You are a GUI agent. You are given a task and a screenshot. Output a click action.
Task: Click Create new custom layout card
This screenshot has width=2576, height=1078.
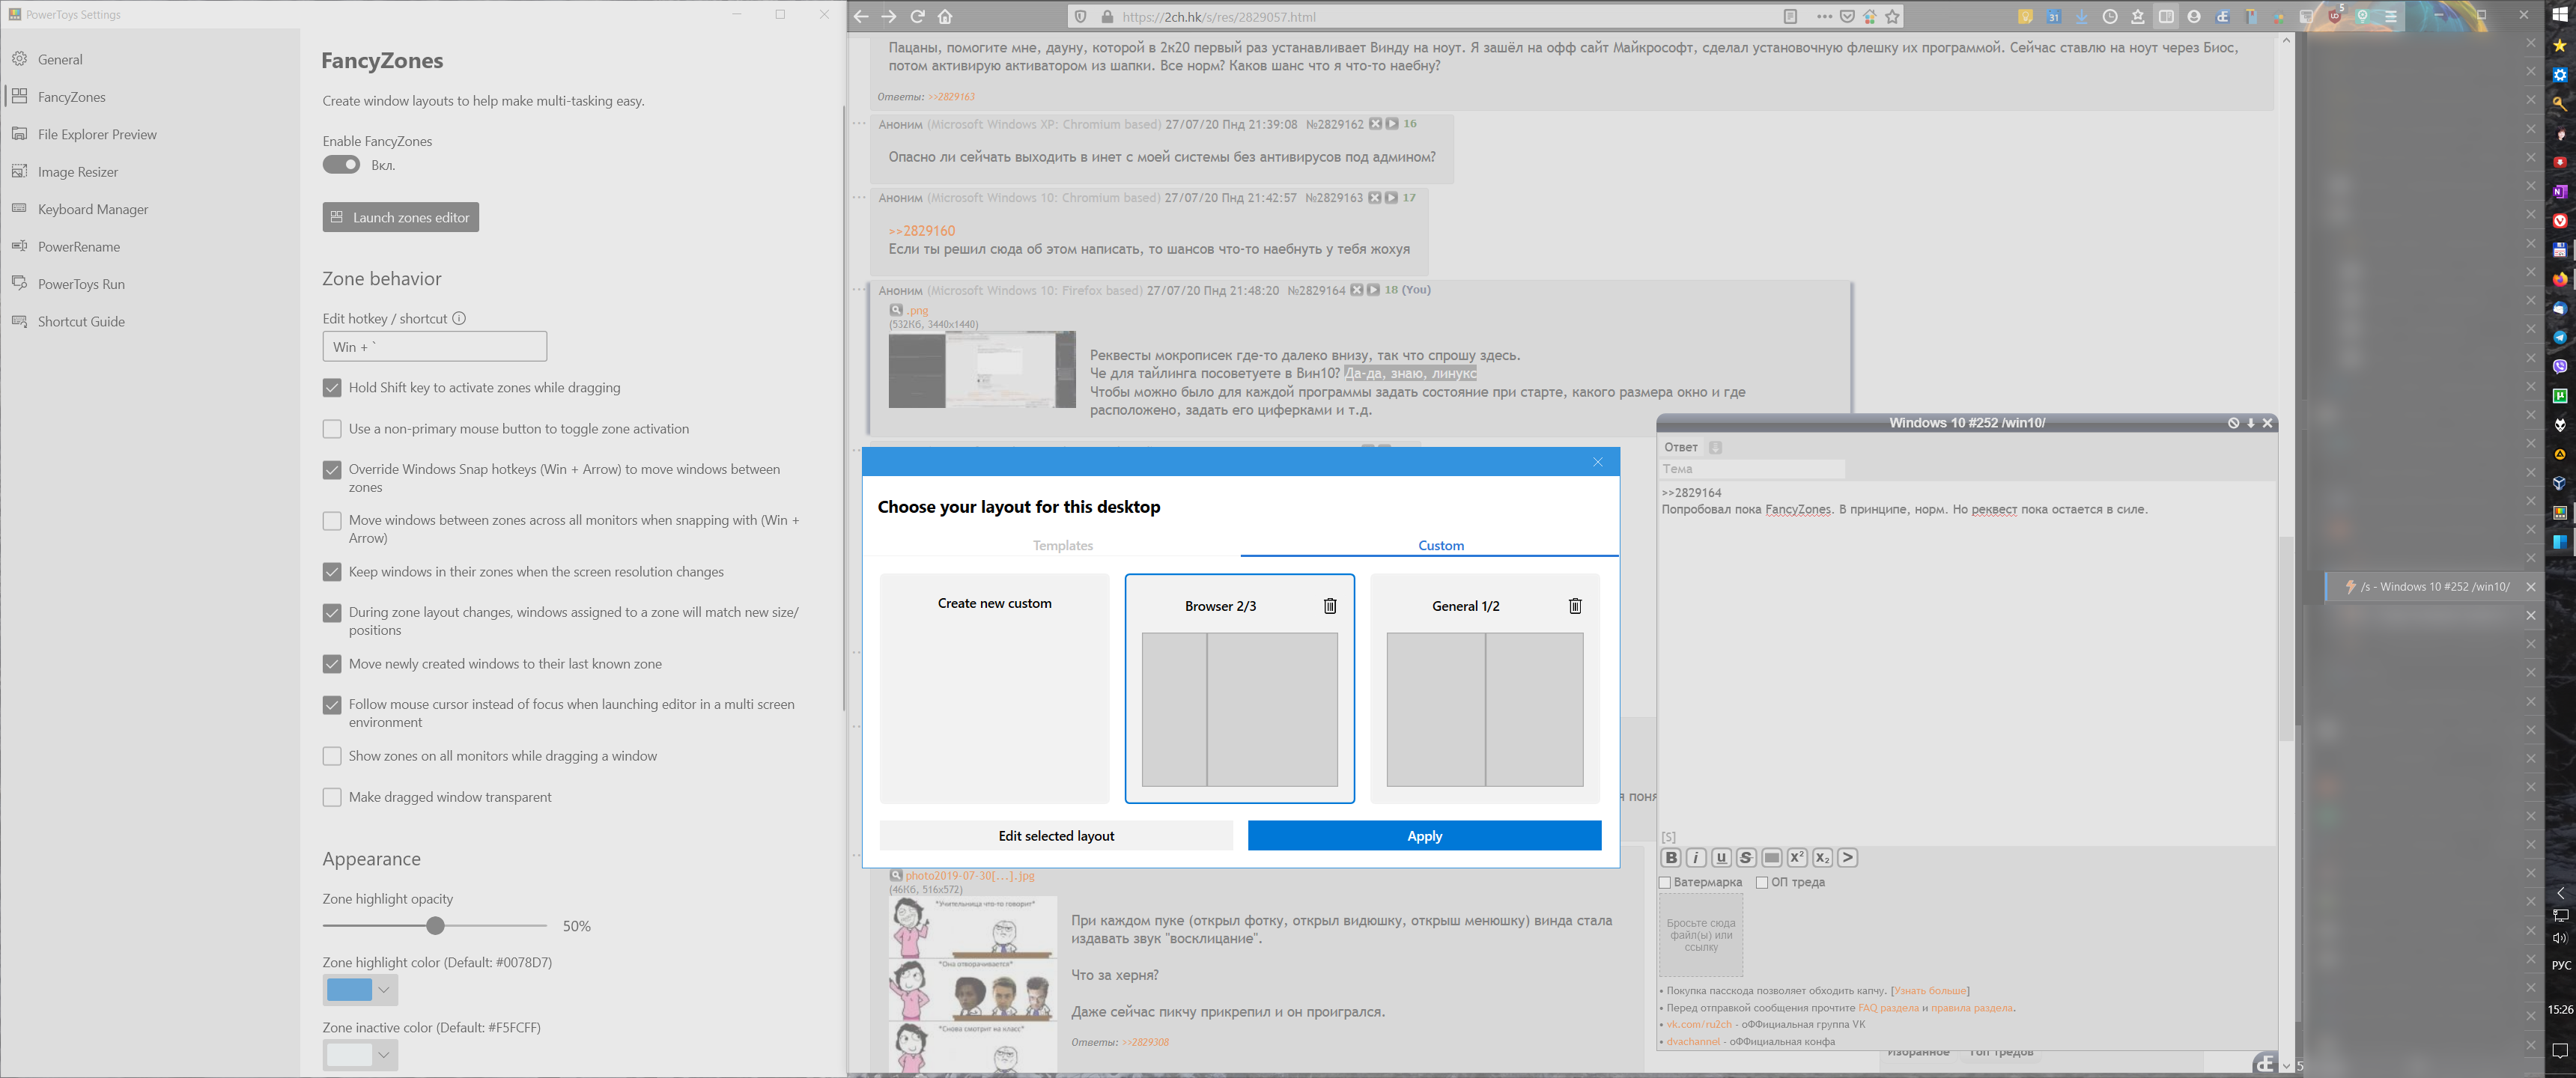[x=994, y=688]
